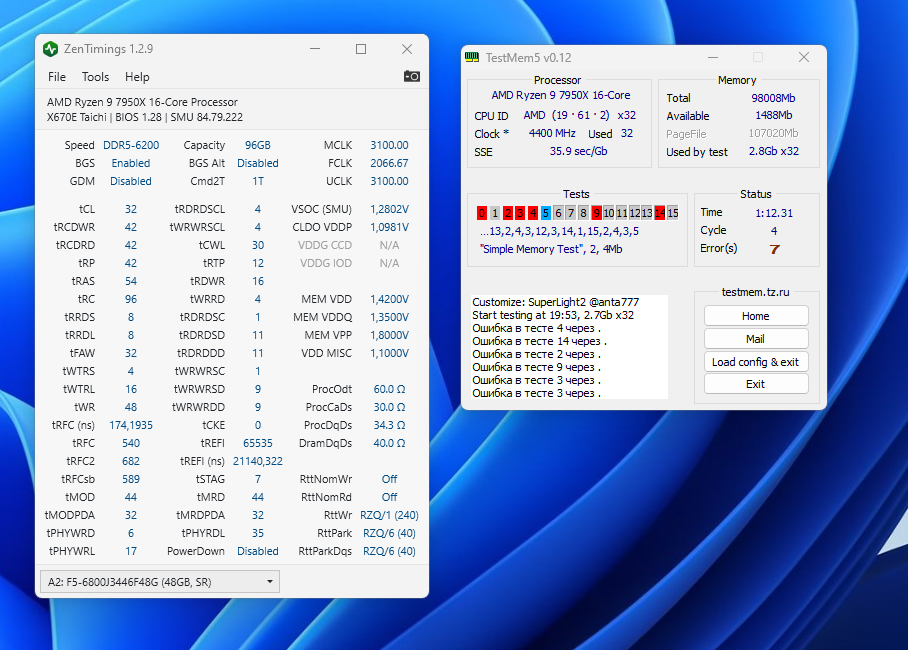The width and height of the screenshot is (908, 650).
Task: Click the Customize: SuperLight2 @anta777 log line
Action: point(555,302)
